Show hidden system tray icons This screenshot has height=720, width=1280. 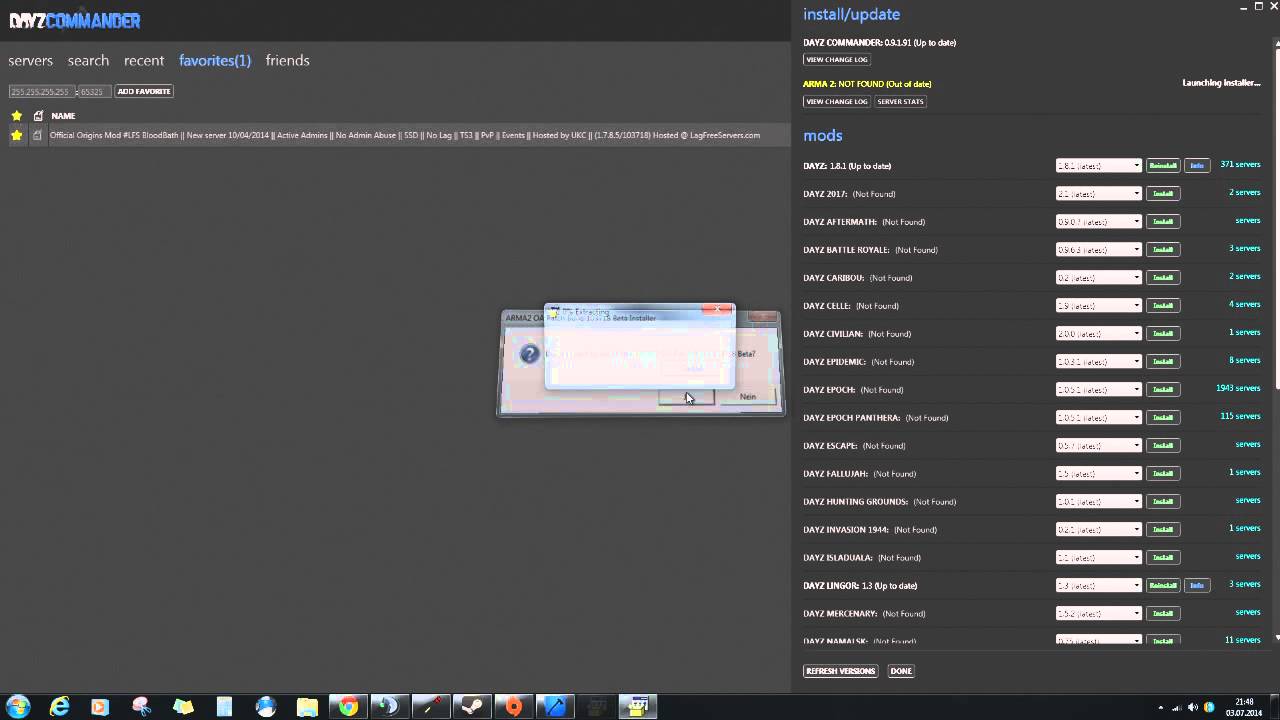(1160, 708)
